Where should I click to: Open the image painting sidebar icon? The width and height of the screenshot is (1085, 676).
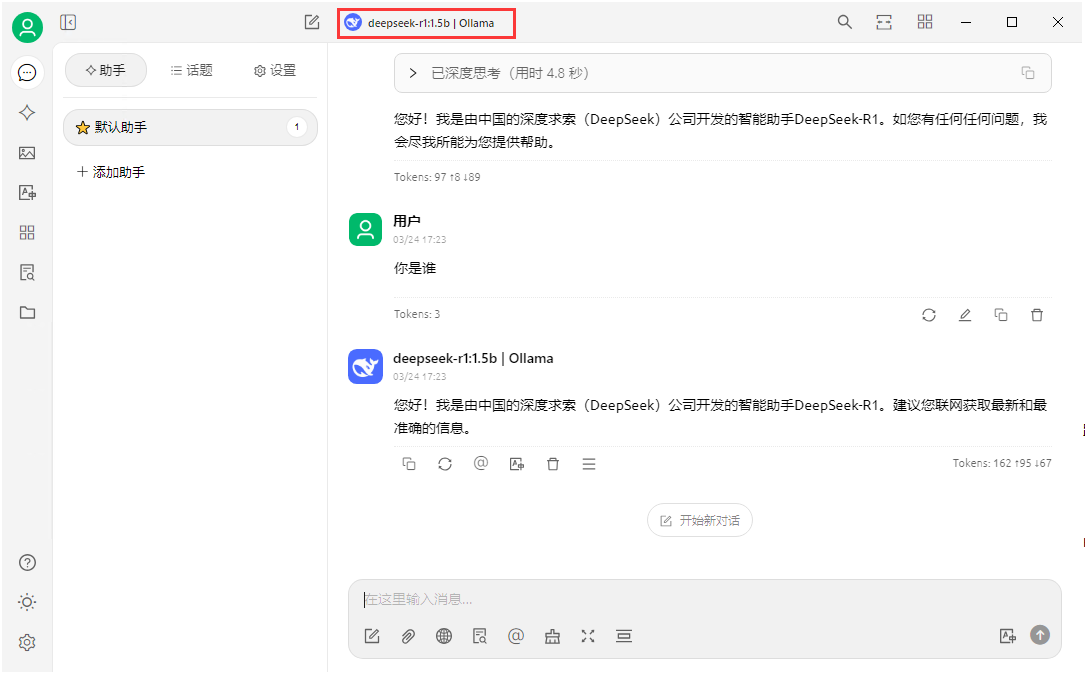27,153
